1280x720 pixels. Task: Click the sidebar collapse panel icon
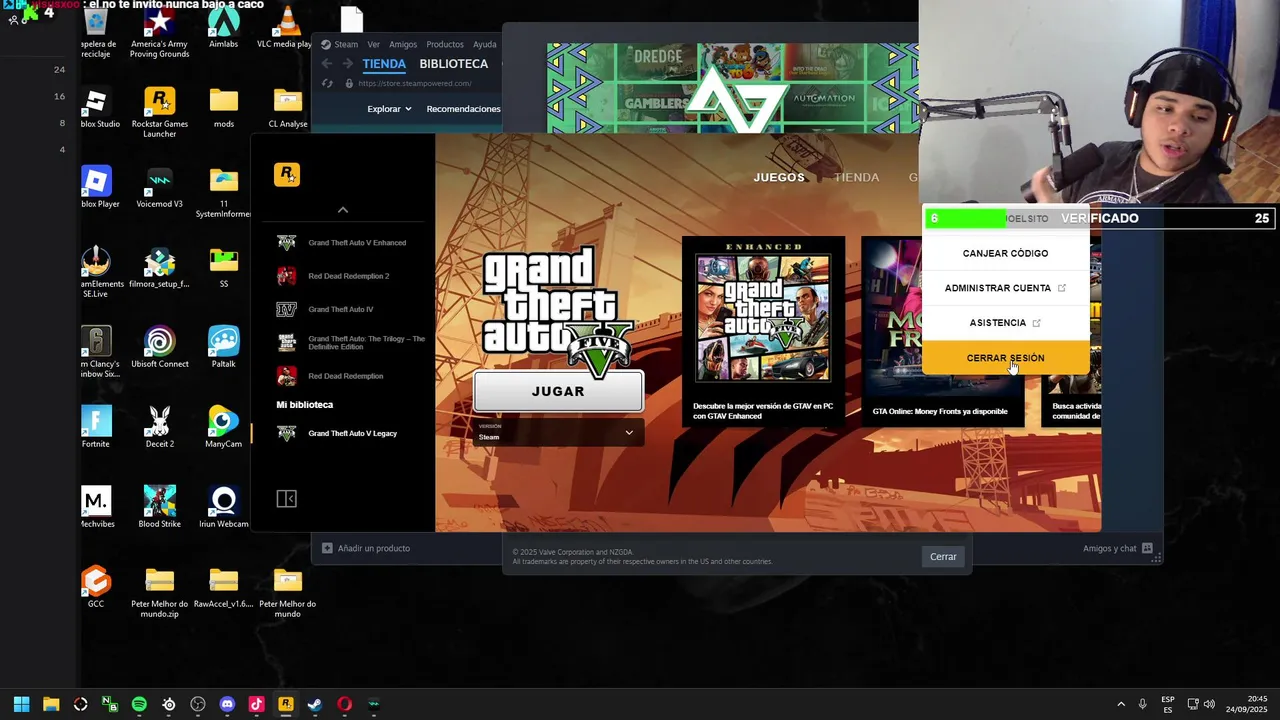pyautogui.click(x=287, y=499)
